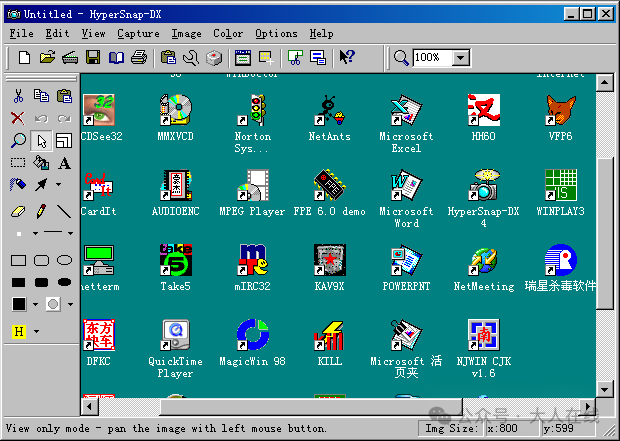This screenshot has width=620, height=441.
Task: Click the open book toolbar icon
Action: coord(116,58)
